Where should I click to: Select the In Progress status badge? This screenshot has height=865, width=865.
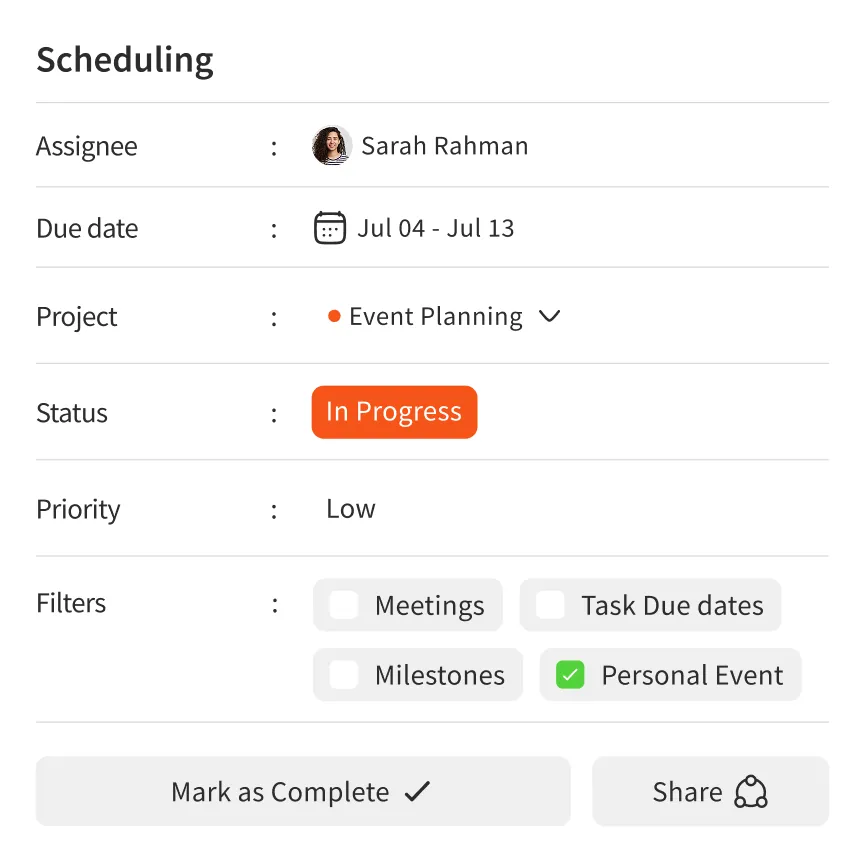(393, 412)
